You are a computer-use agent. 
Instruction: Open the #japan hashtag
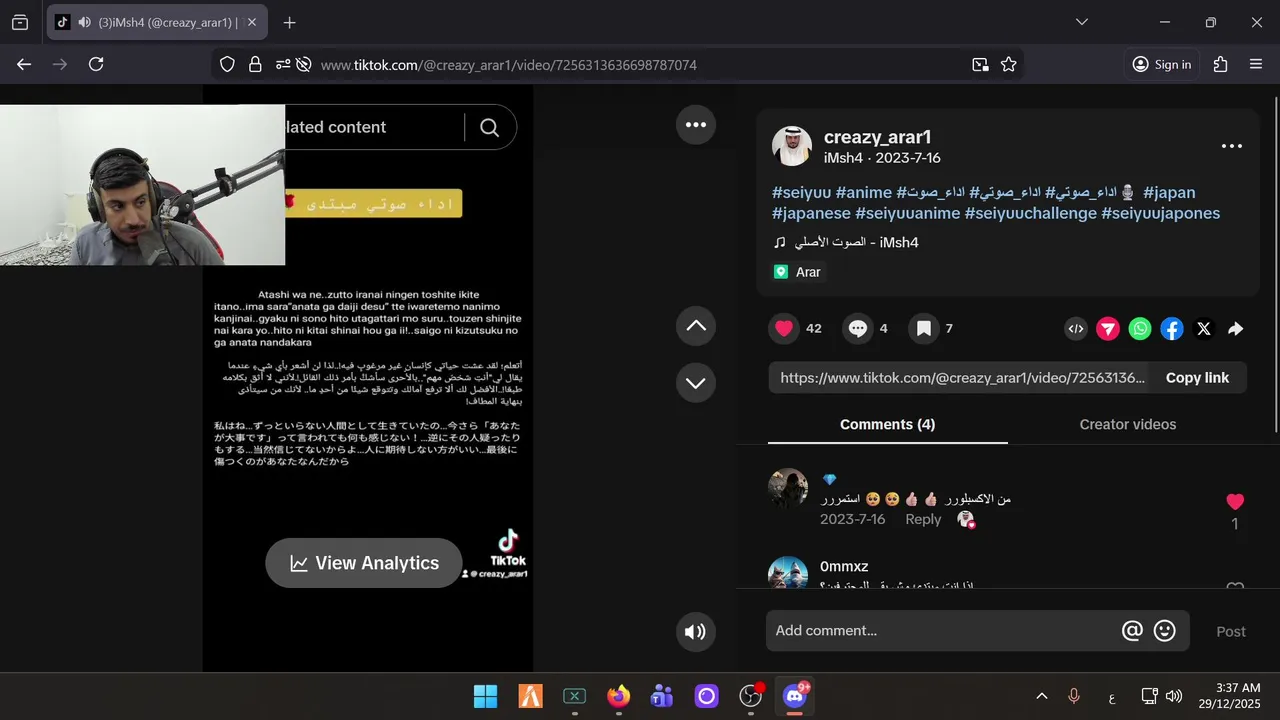pyautogui.click(x=1169, y=192)
